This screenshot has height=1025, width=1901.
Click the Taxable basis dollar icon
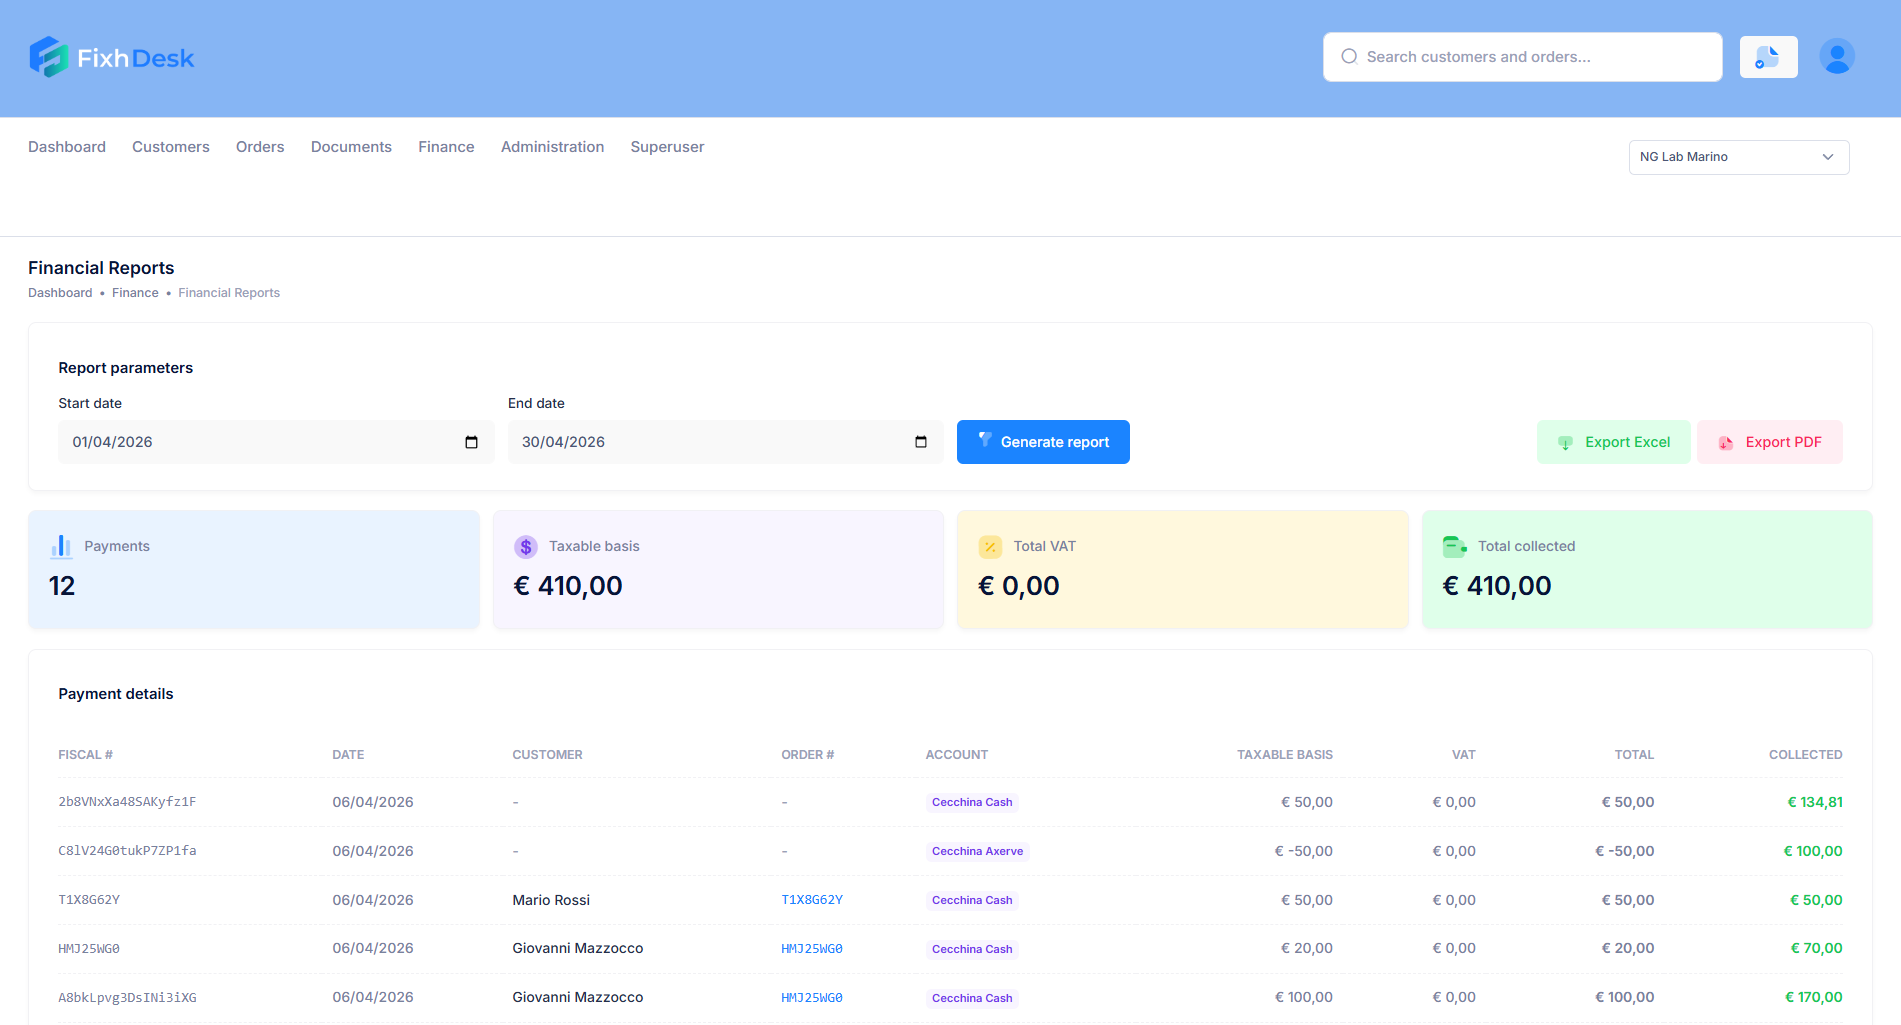pyautogui.click(x=526, y=546)
